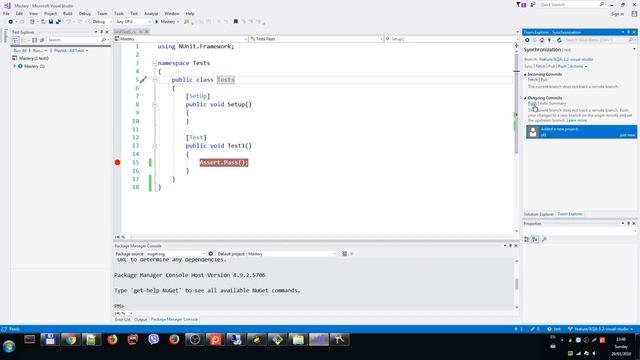The width and height of the screenshot is (640, 360).
Task: Click the breakpoint dot on line 15
Action: click(x=118, y=162)
